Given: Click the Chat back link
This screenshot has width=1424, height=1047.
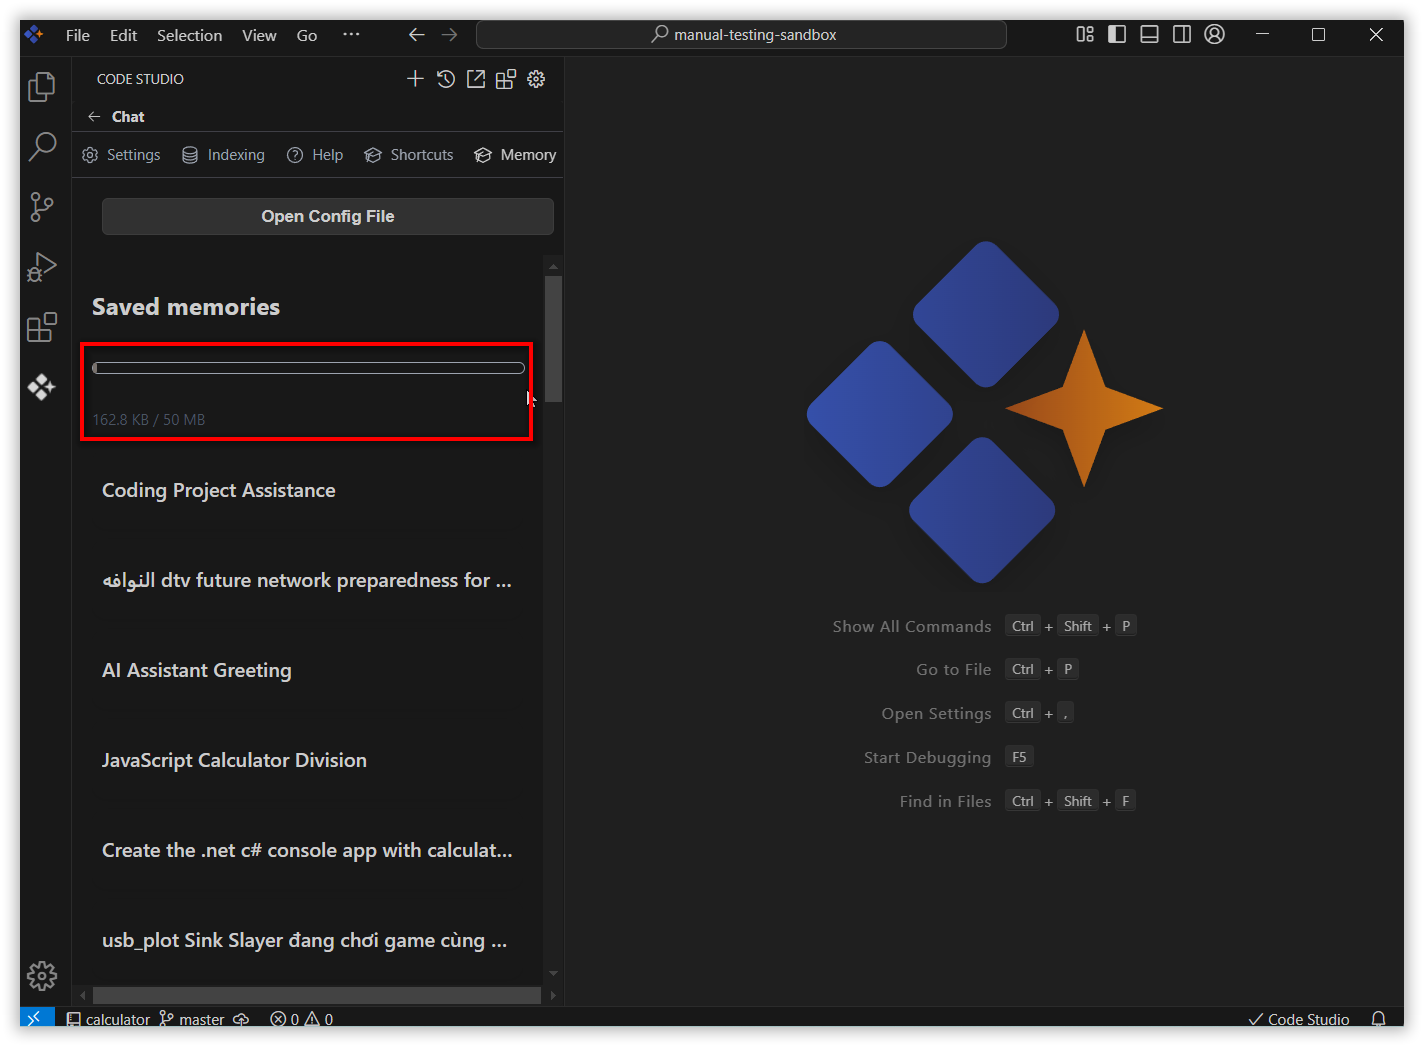Looking at the screenshot, I should pos(128,117).
